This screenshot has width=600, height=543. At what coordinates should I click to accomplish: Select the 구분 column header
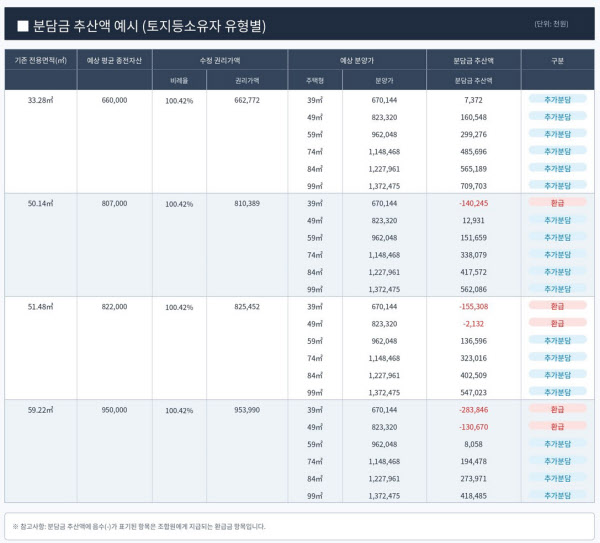(x=558, y=60)
